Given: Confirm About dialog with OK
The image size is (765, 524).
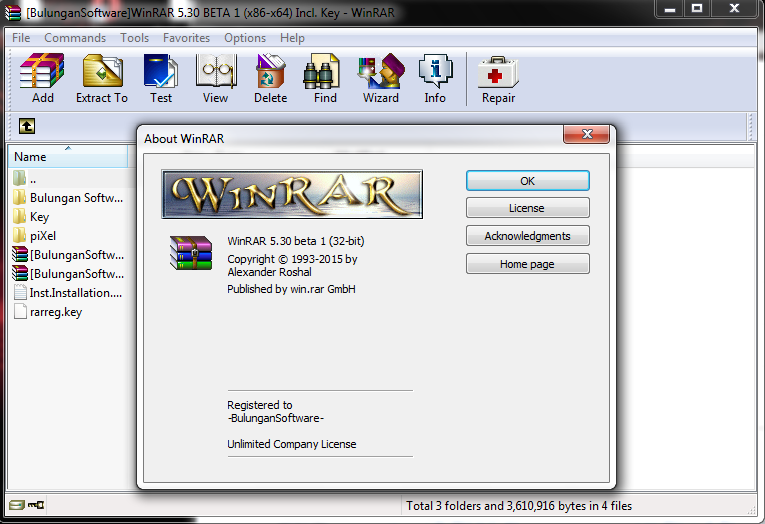Looking at the screenshot, I should coord(527,181).
